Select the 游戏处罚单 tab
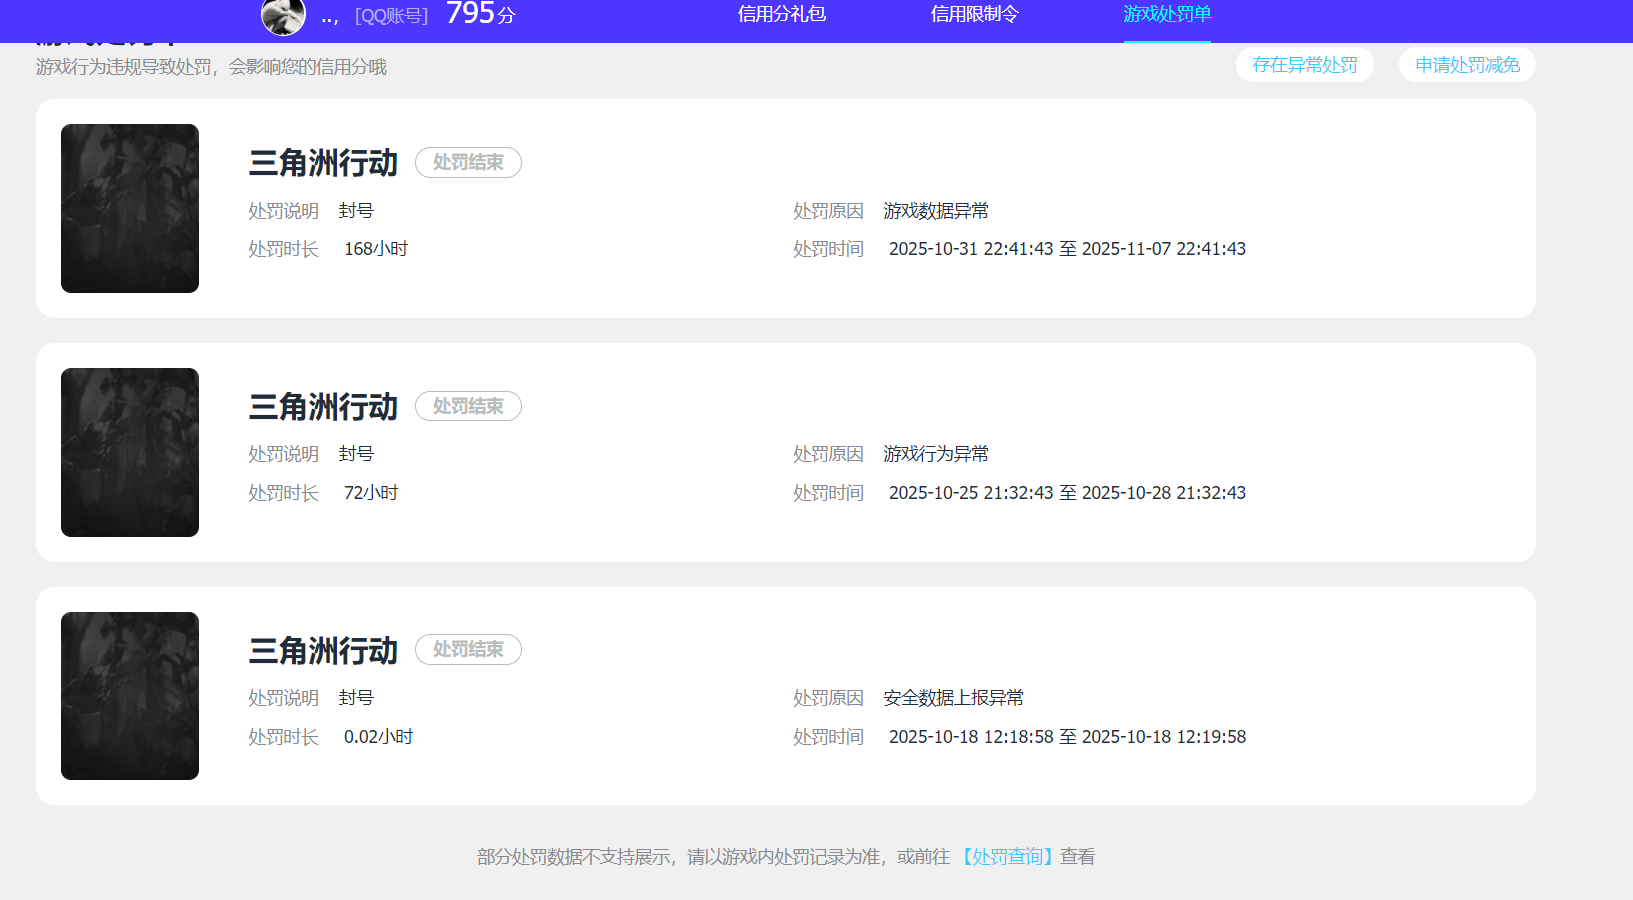The image size is (1633, 900). click(x=1167, y=14)
